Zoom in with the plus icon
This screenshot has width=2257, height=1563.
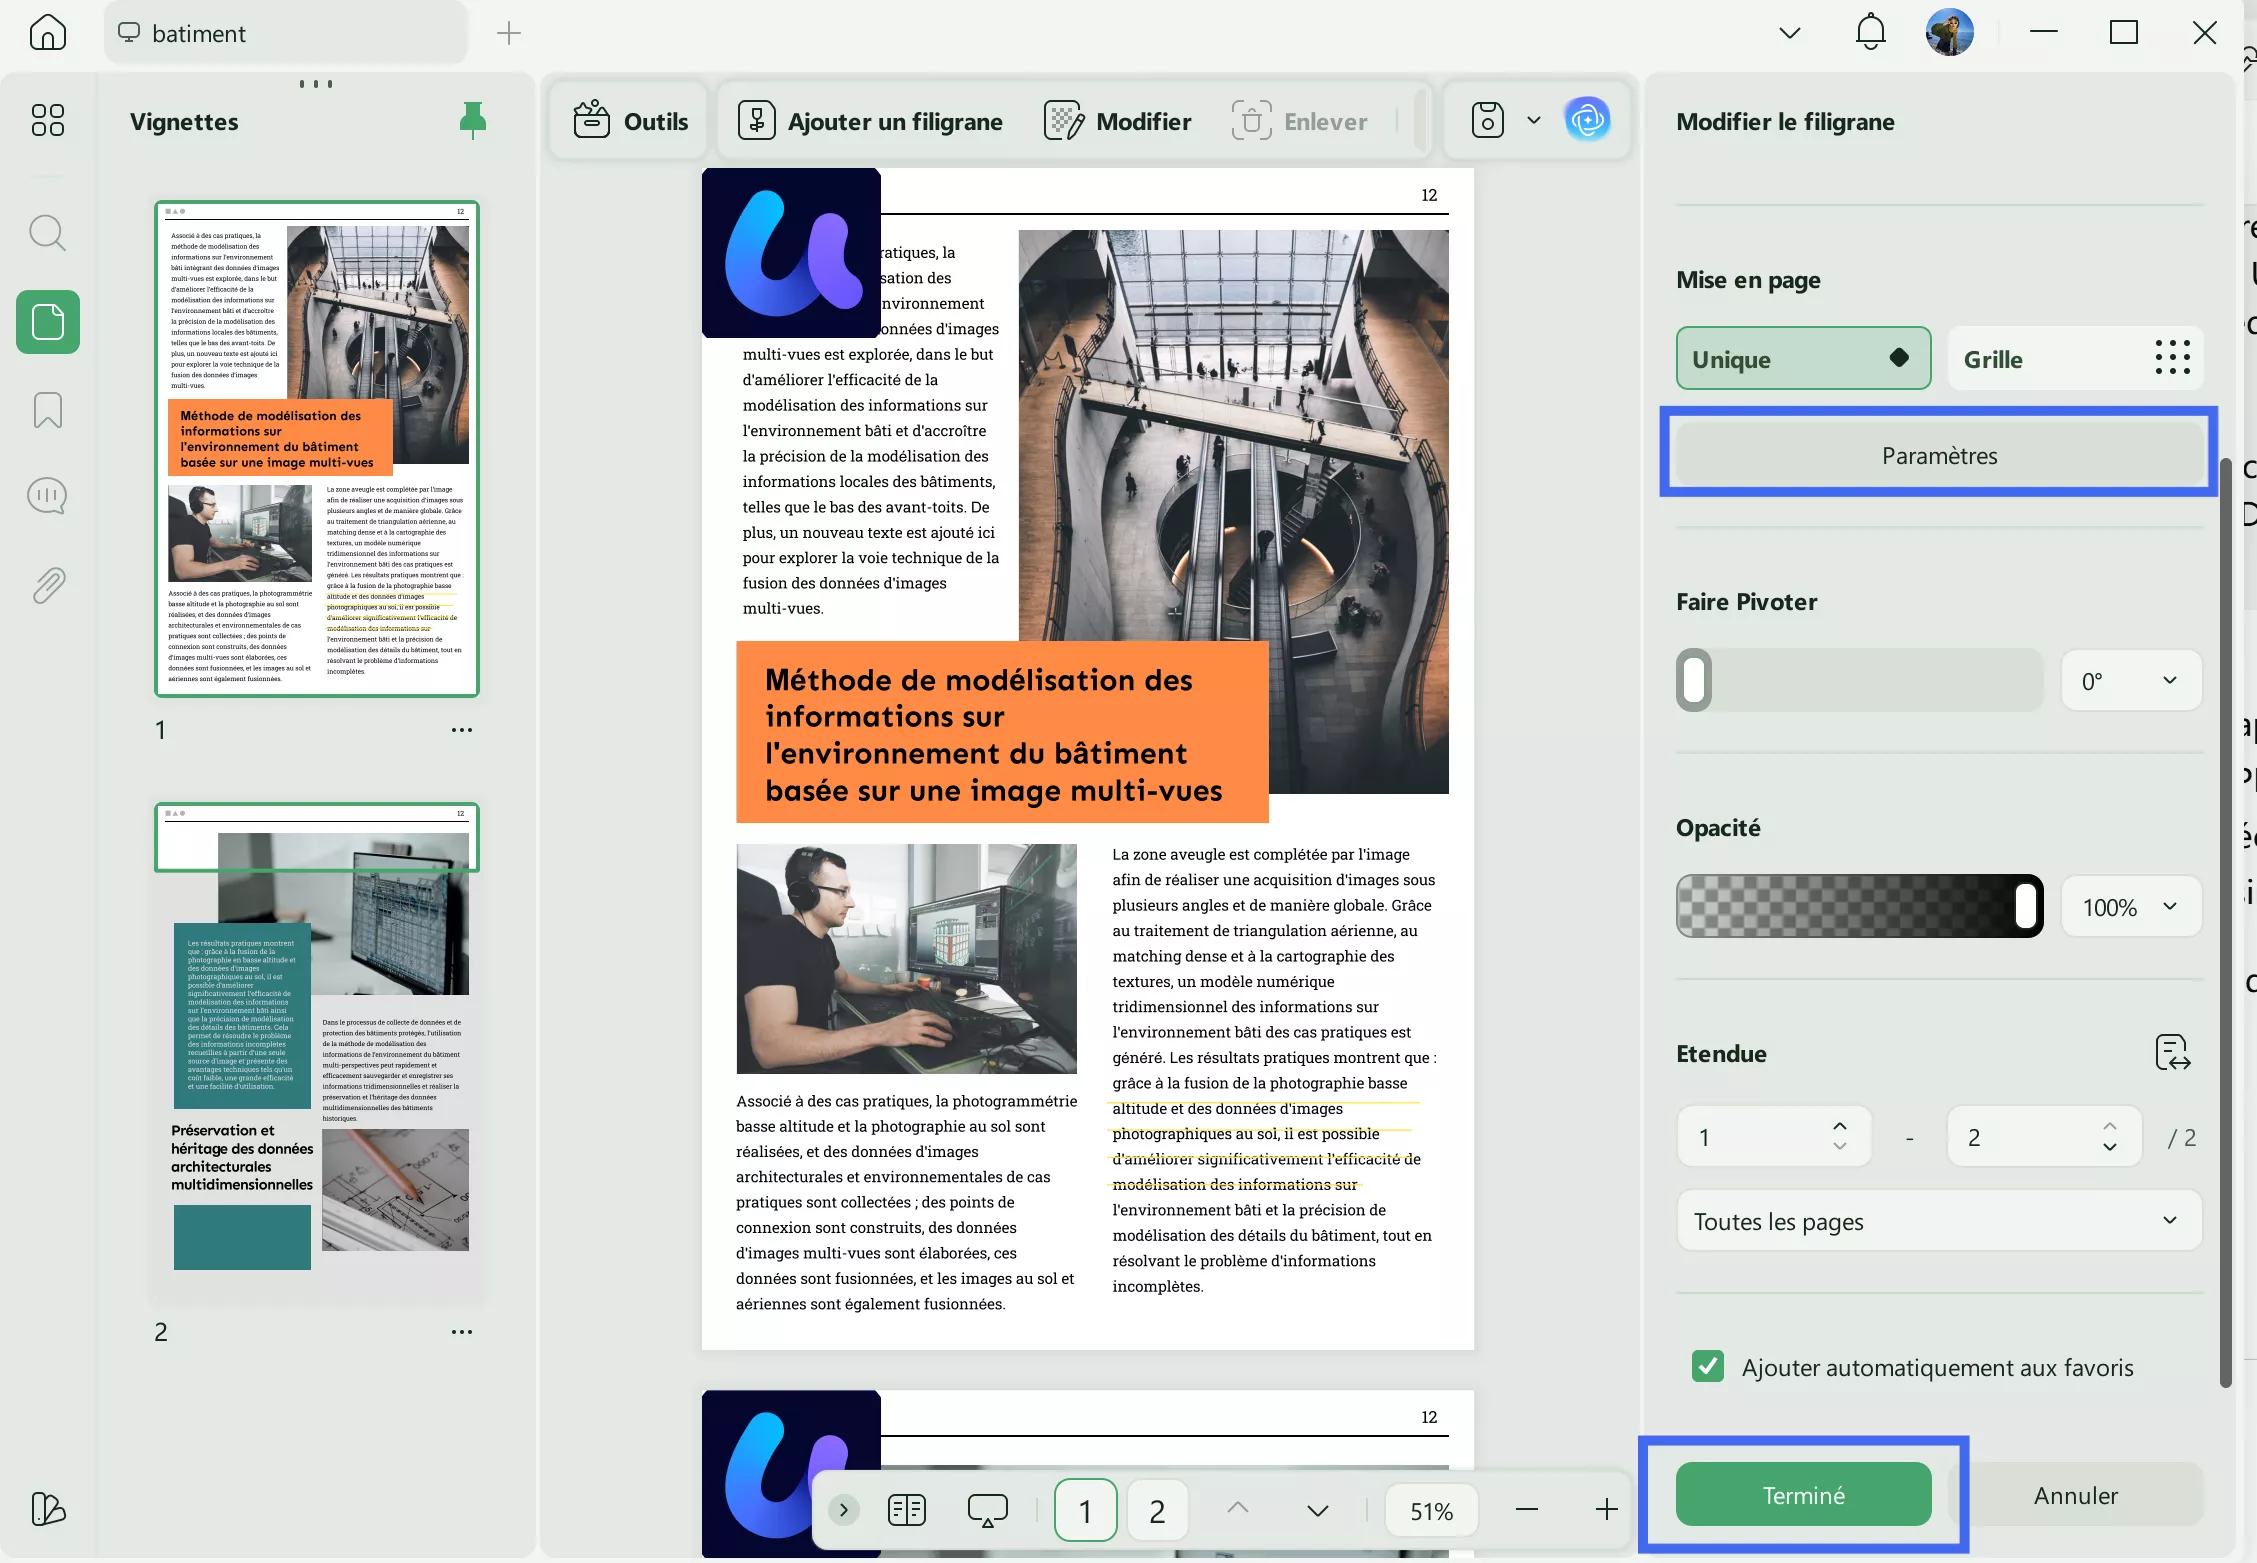(1606, 1510)
